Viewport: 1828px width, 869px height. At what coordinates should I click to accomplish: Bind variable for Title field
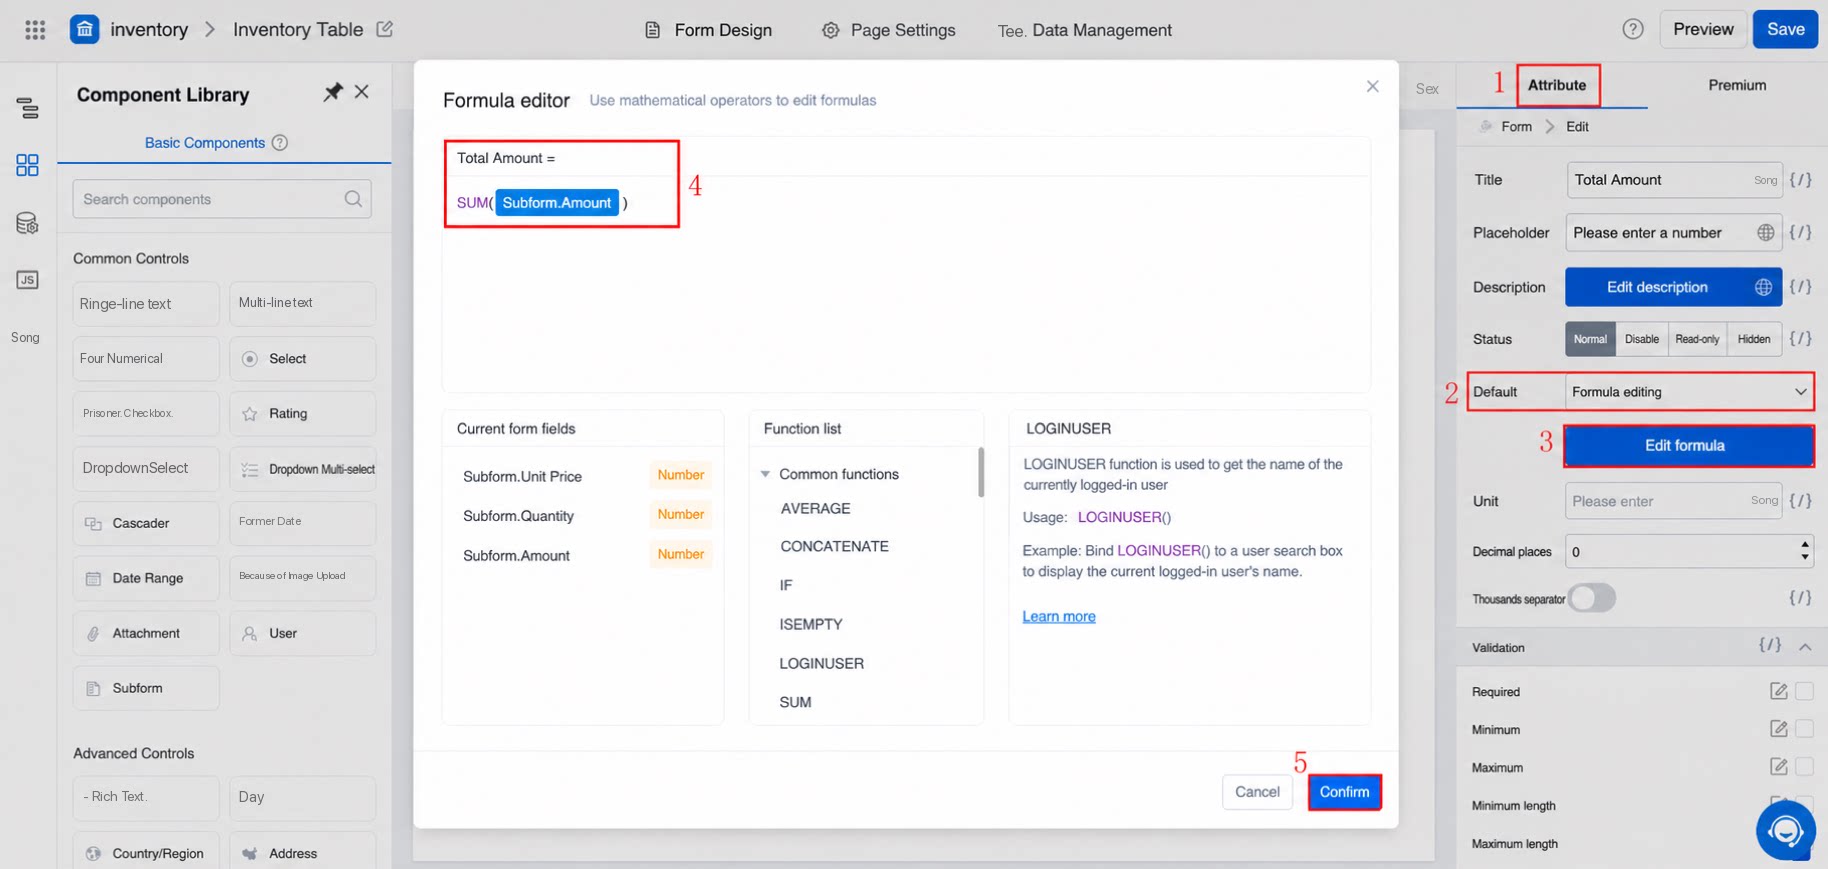1800,180
